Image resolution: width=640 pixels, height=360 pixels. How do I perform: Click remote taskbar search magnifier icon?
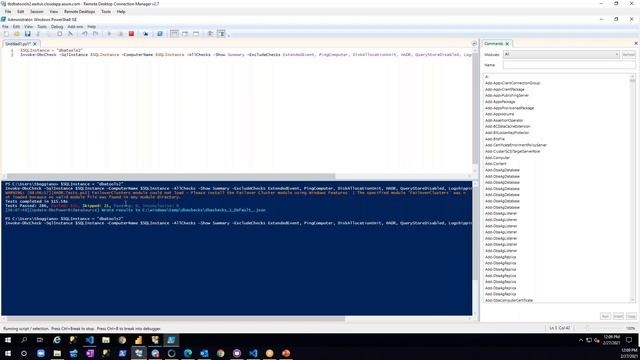pyautogui.click(x=24, y=340)
